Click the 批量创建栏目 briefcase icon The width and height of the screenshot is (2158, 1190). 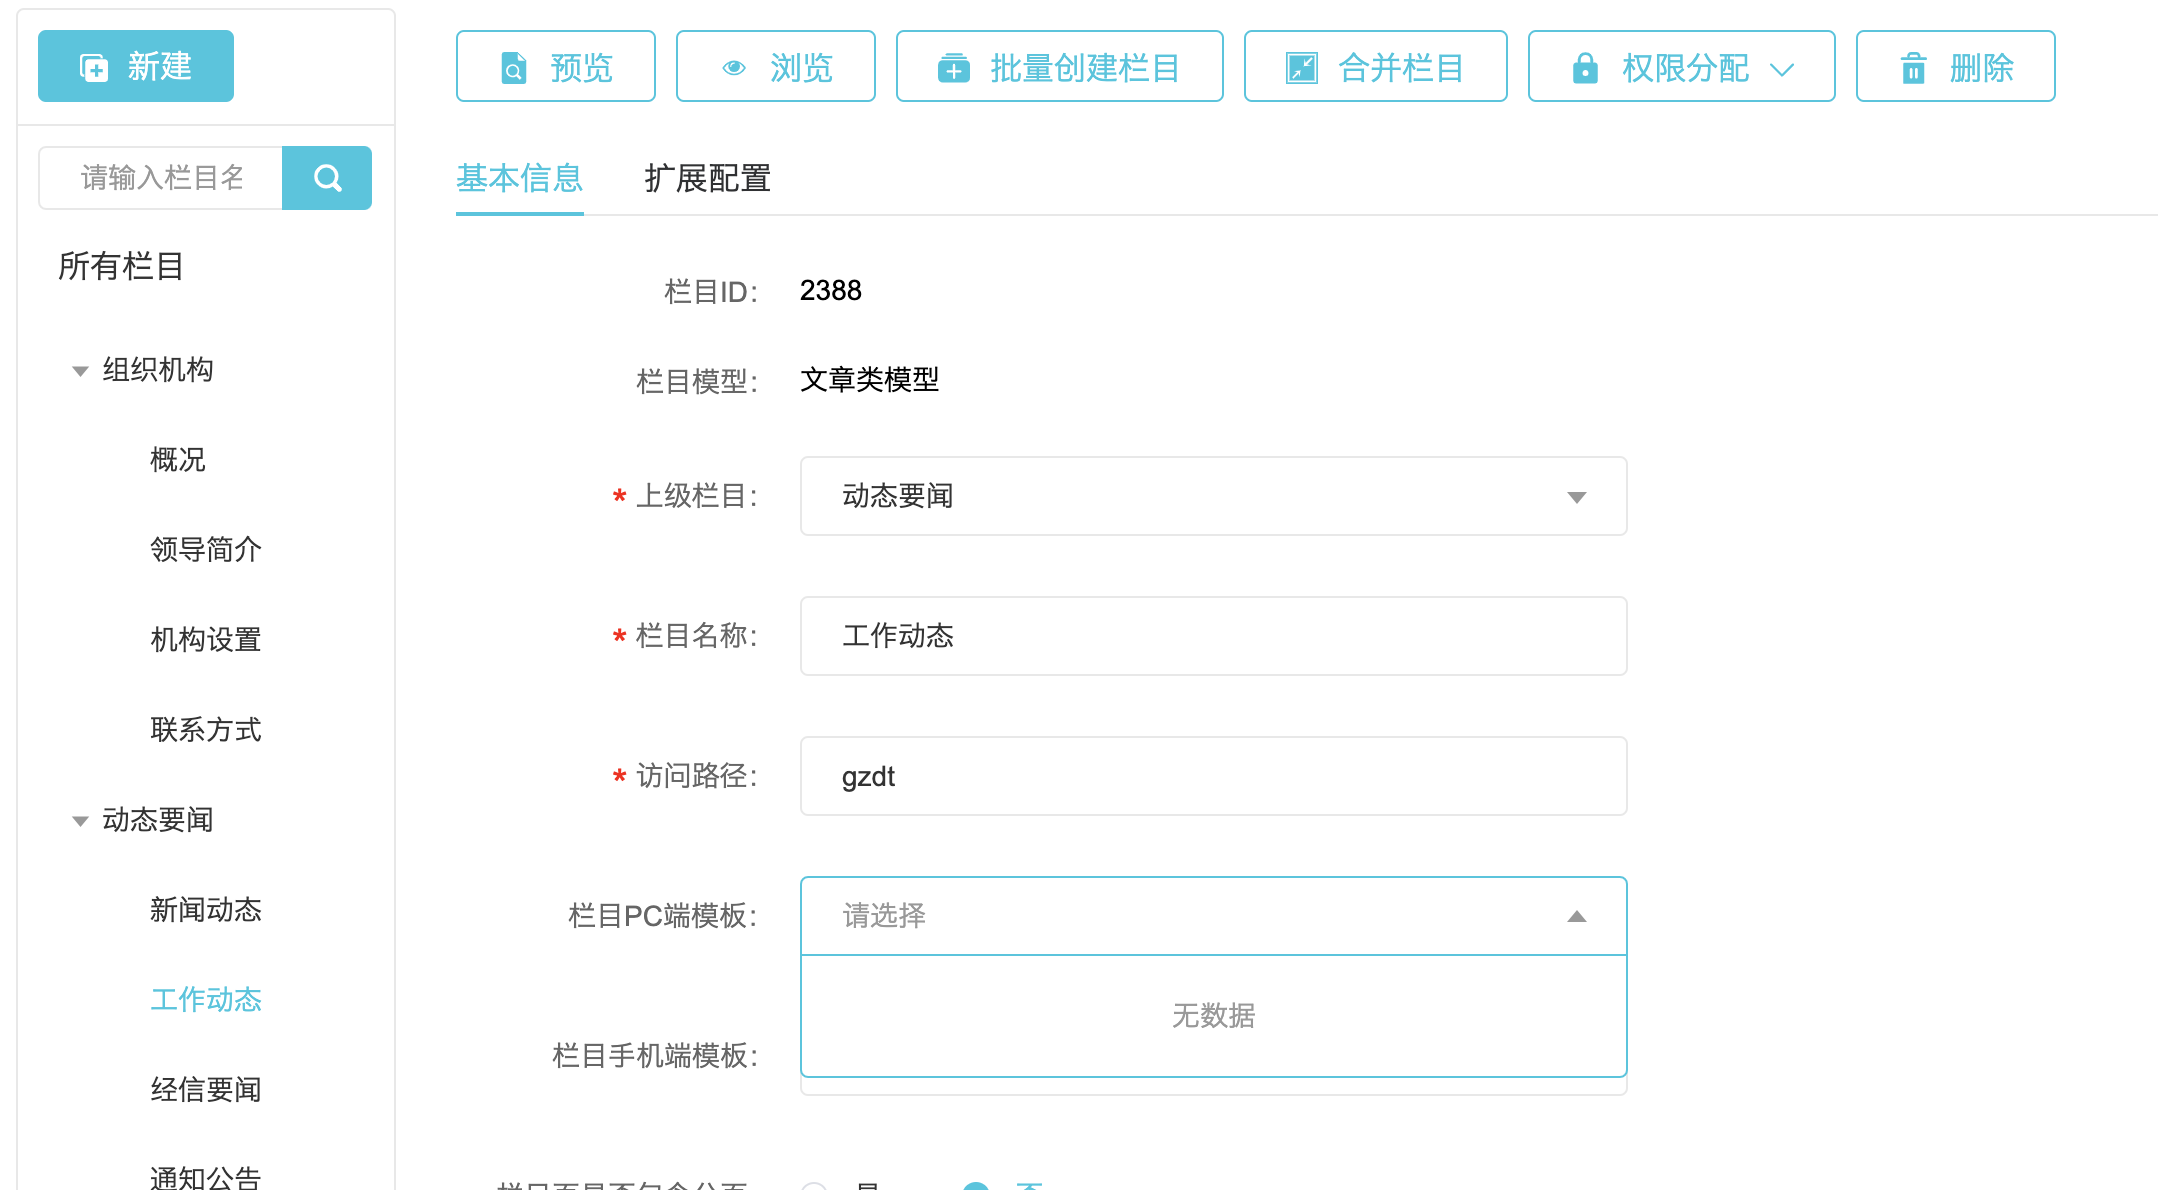[x=953, y=68]
